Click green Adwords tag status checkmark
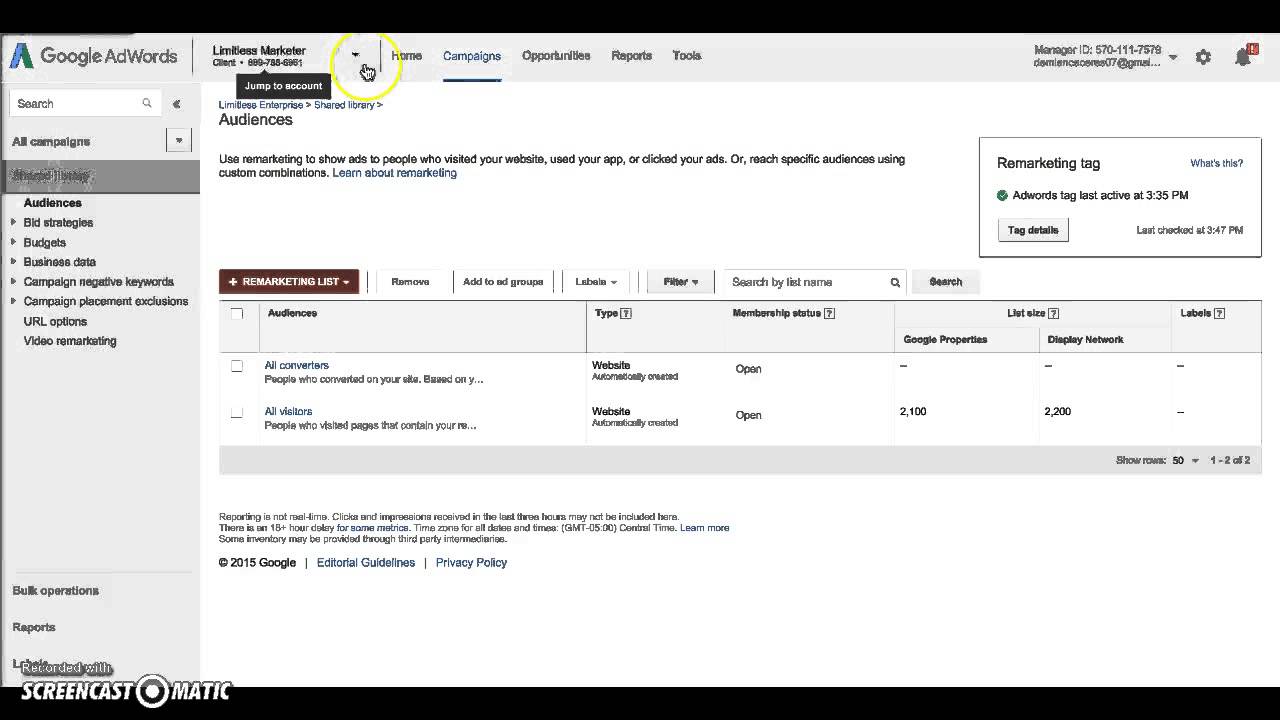The image size is (1280, 720). [x=1003, y=196]
